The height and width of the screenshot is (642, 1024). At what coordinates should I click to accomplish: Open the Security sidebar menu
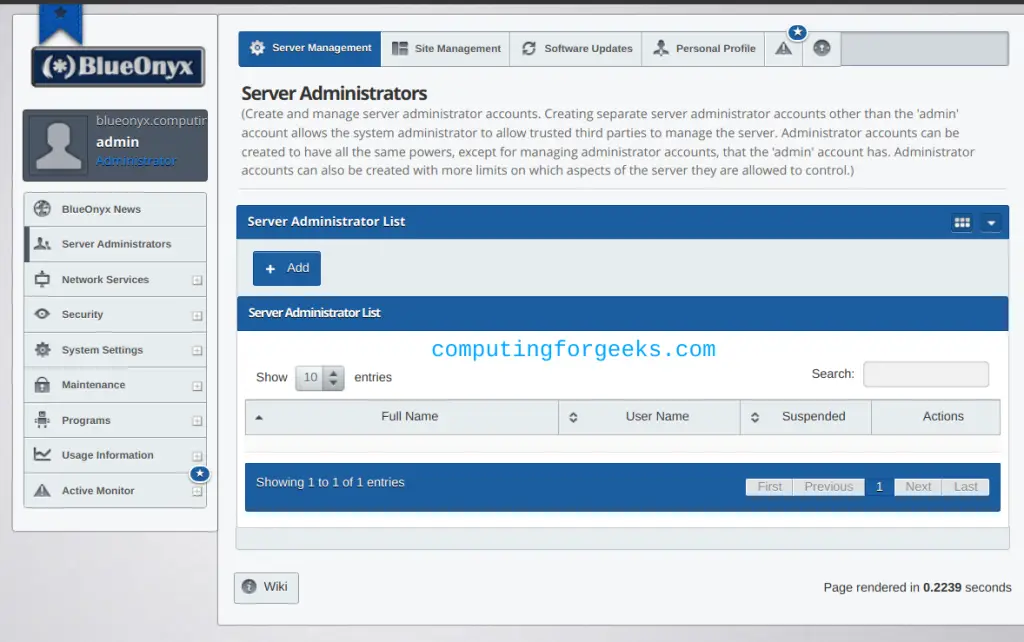tap(116, 314)
